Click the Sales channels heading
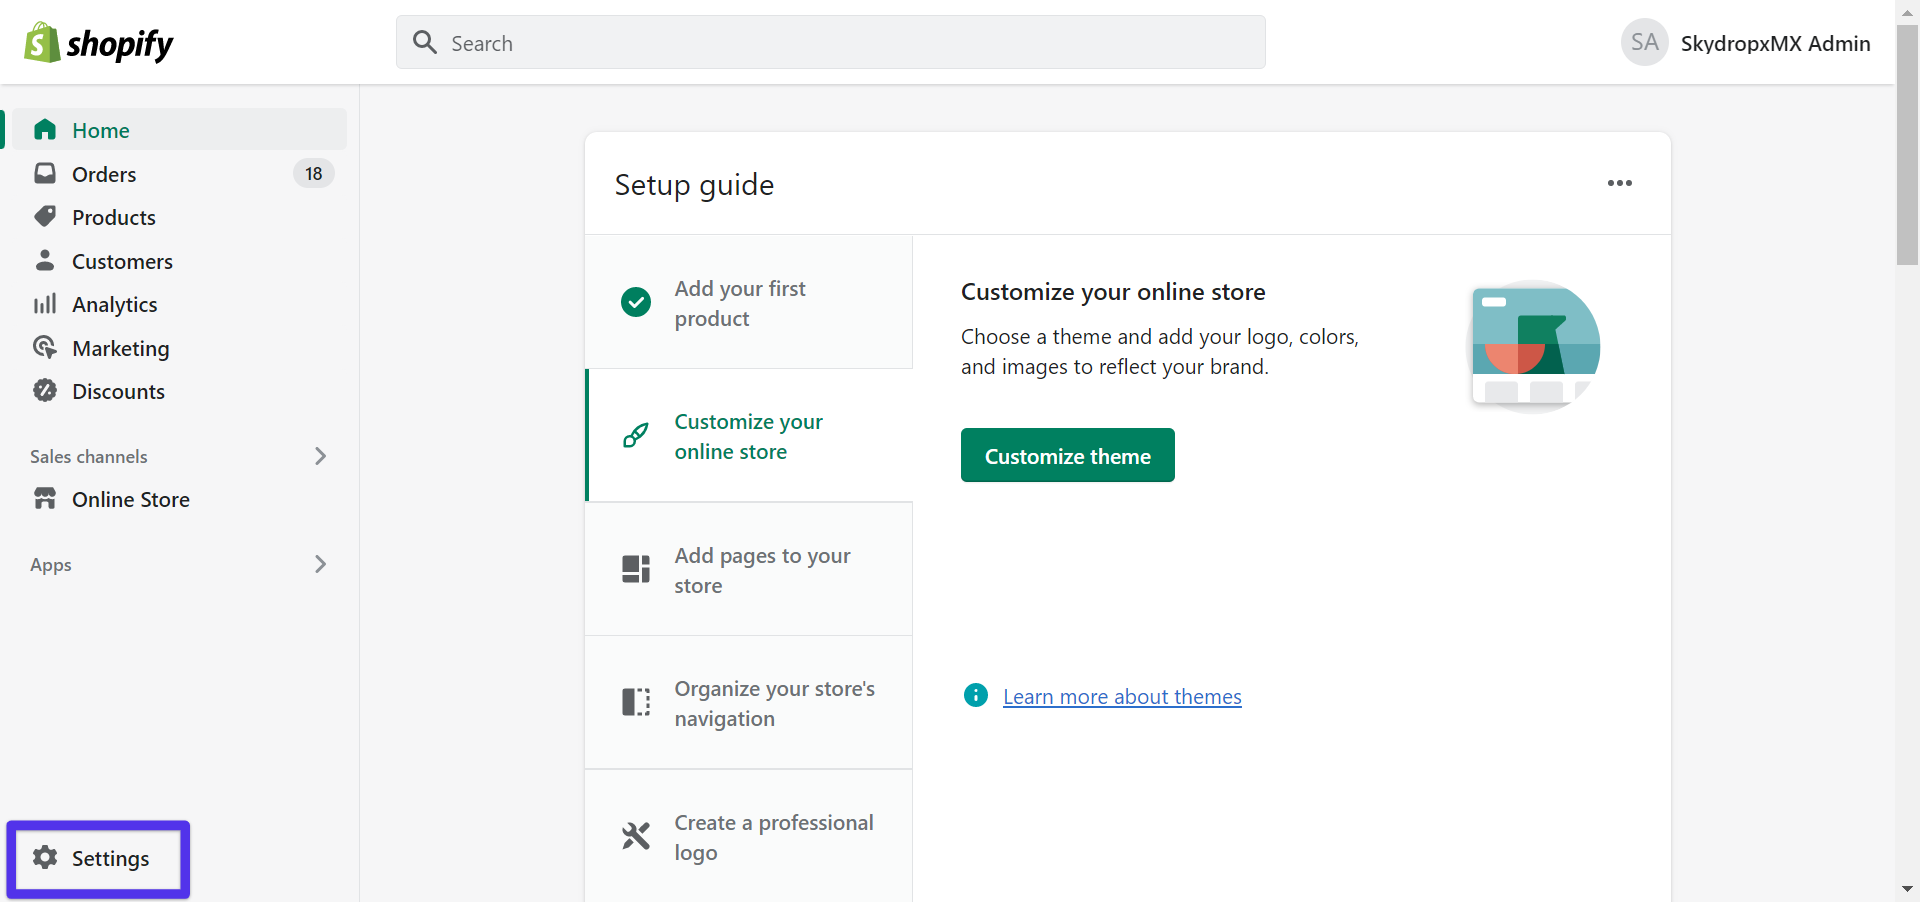1920x902 pixels. (89, 456)
